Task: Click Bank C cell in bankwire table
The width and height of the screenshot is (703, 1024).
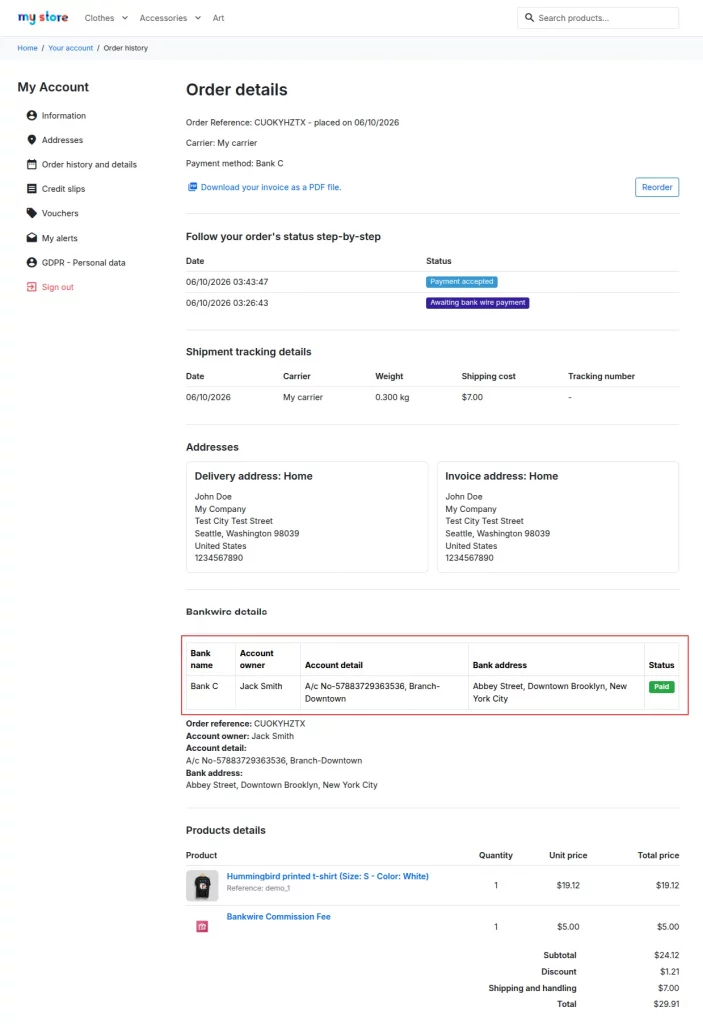Action: coord(204,686)
